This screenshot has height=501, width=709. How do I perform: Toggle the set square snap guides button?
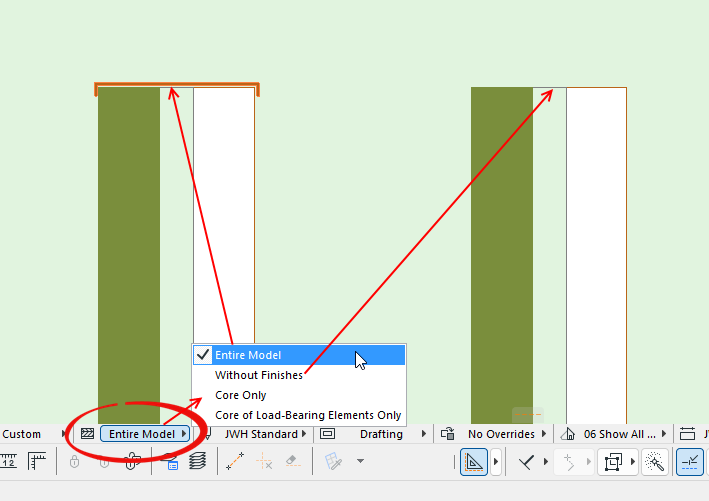[474, 462]
